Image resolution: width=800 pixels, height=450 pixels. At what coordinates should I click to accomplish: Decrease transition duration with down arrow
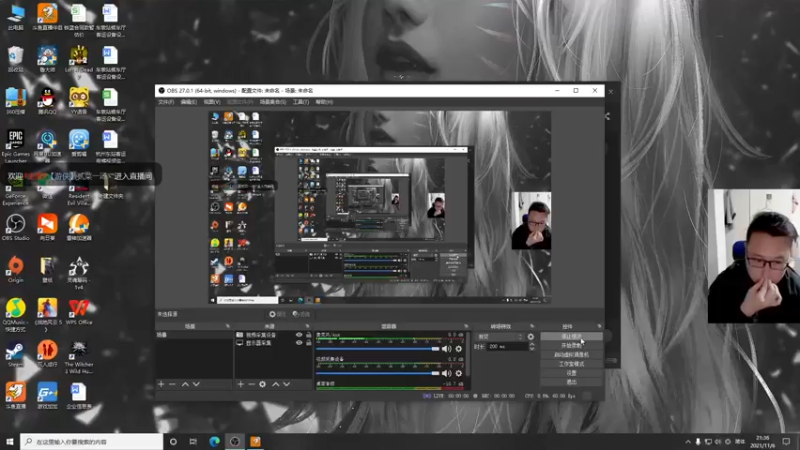click(x=532, y=348)
